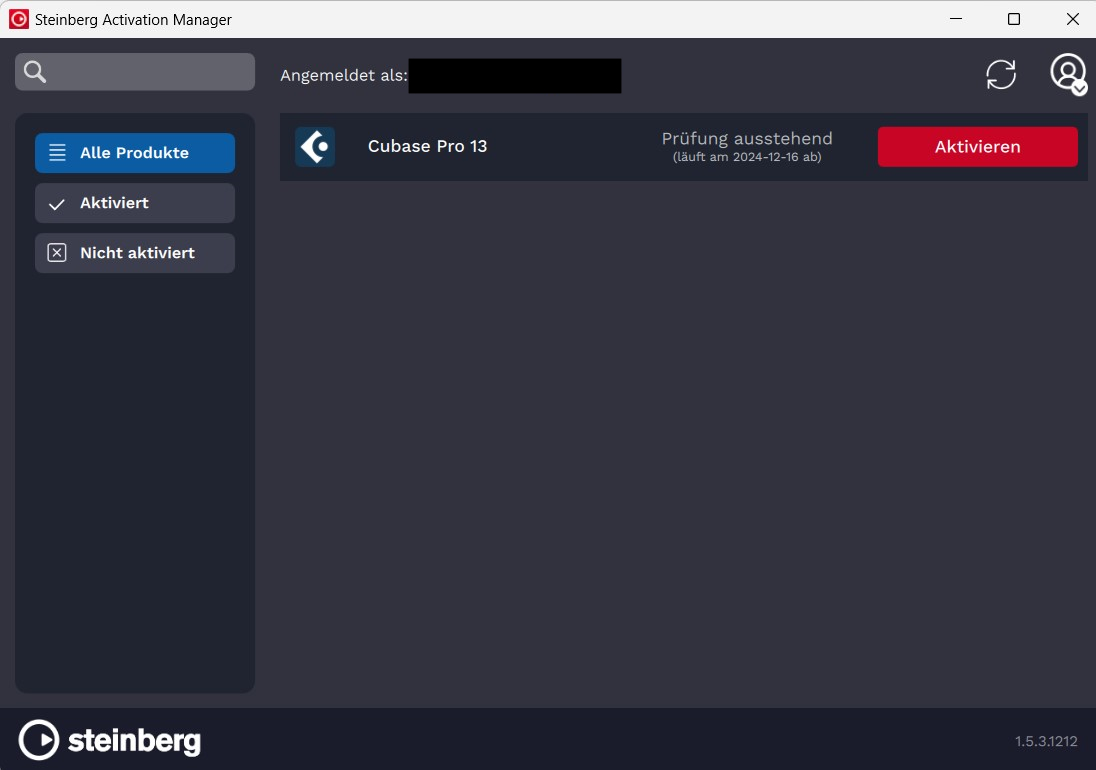
Task: Select the Alle Produkte filter
Action: (x=135, y=153)
